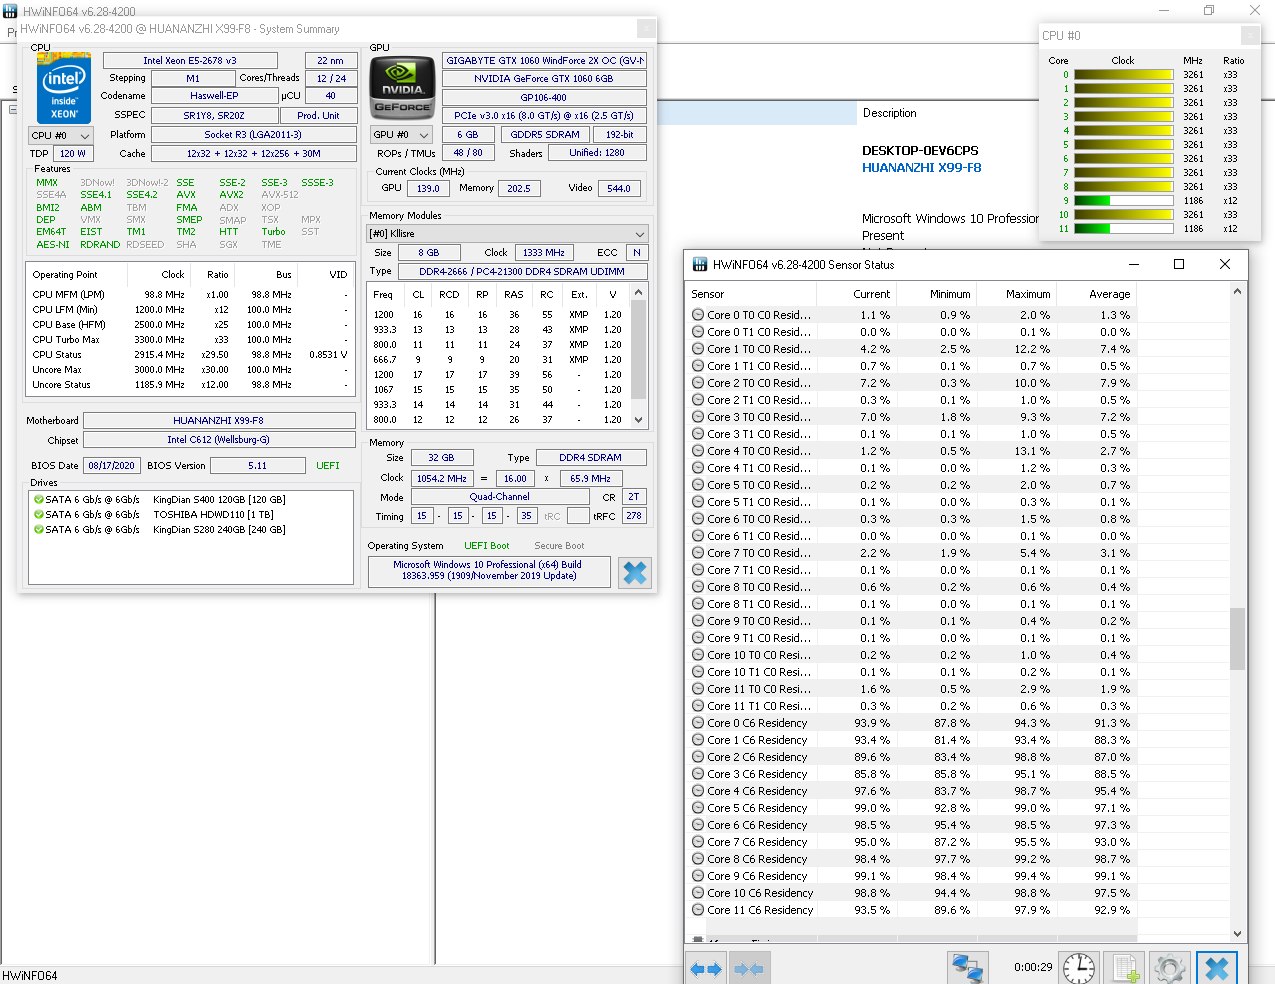Click the NVIDIA GeForce logo
Viewport: 1275px width, 984px height.
402,86
